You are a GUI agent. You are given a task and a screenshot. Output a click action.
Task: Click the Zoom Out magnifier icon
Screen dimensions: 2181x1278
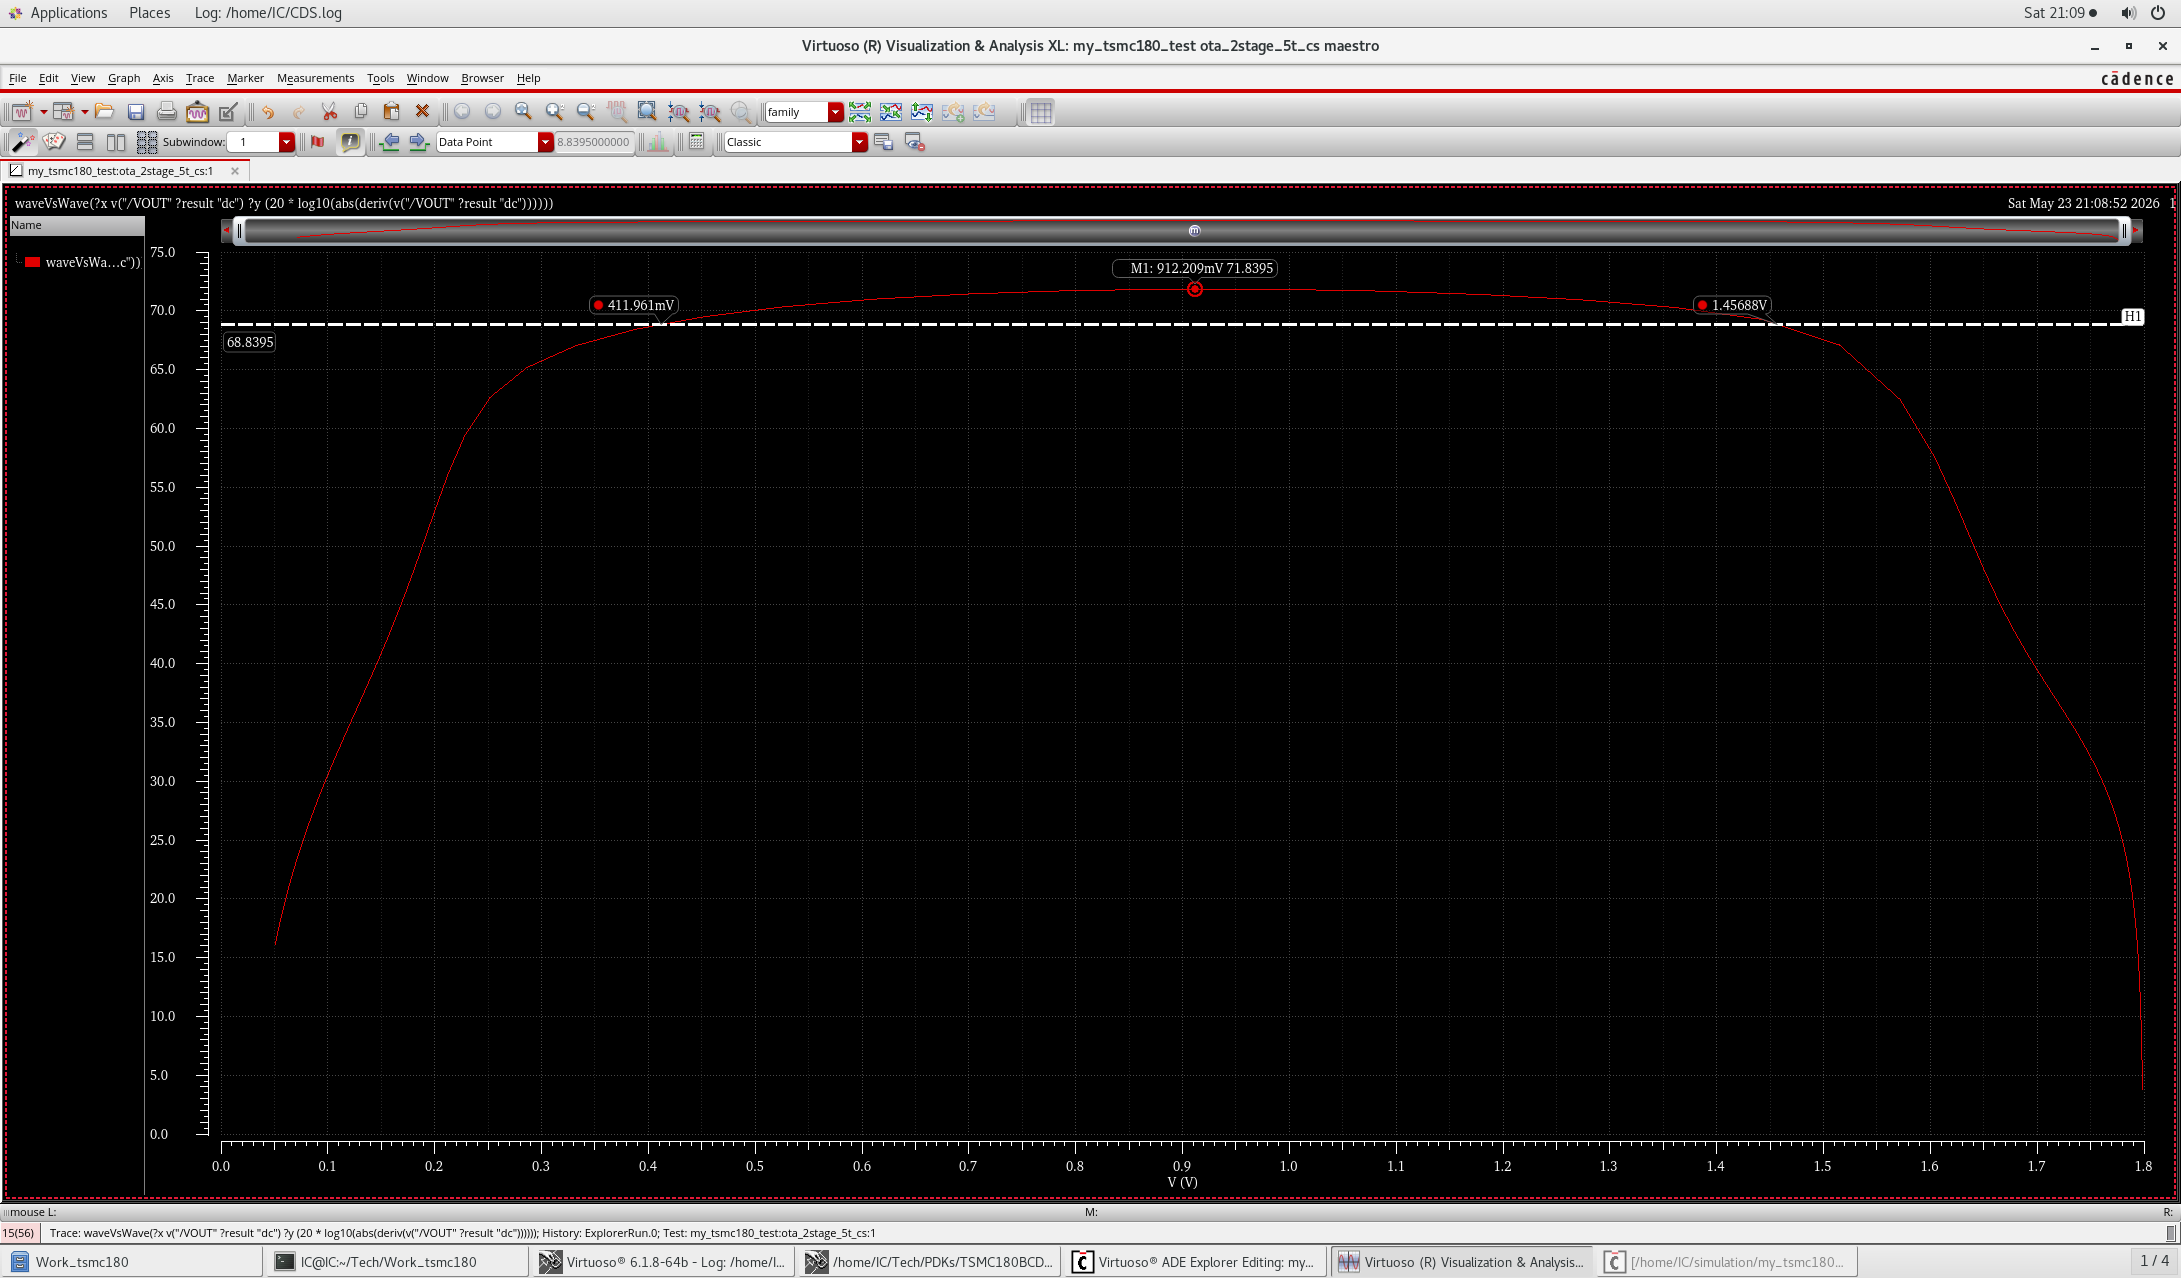point(586,112)
